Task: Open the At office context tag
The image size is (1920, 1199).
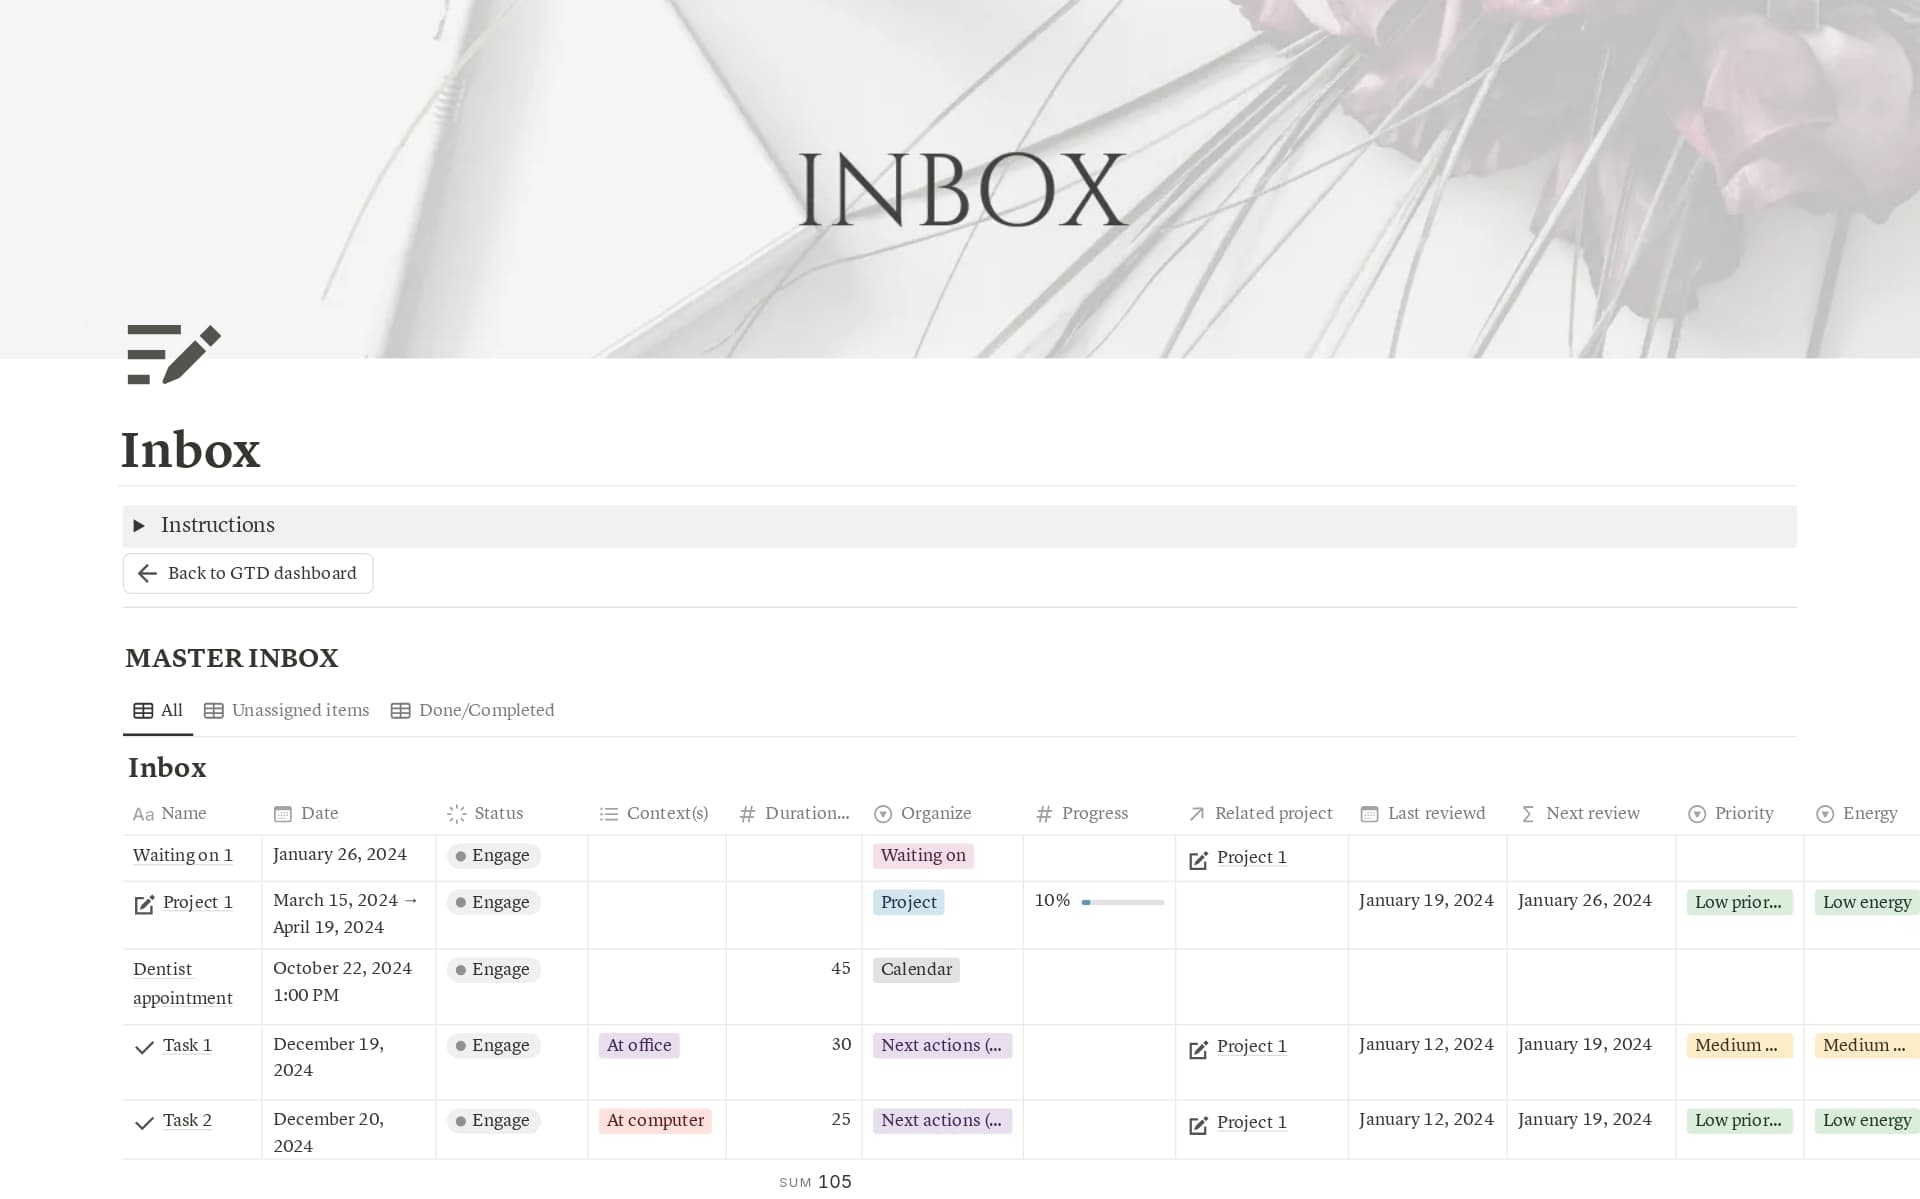Action: tap(639, 1046)
